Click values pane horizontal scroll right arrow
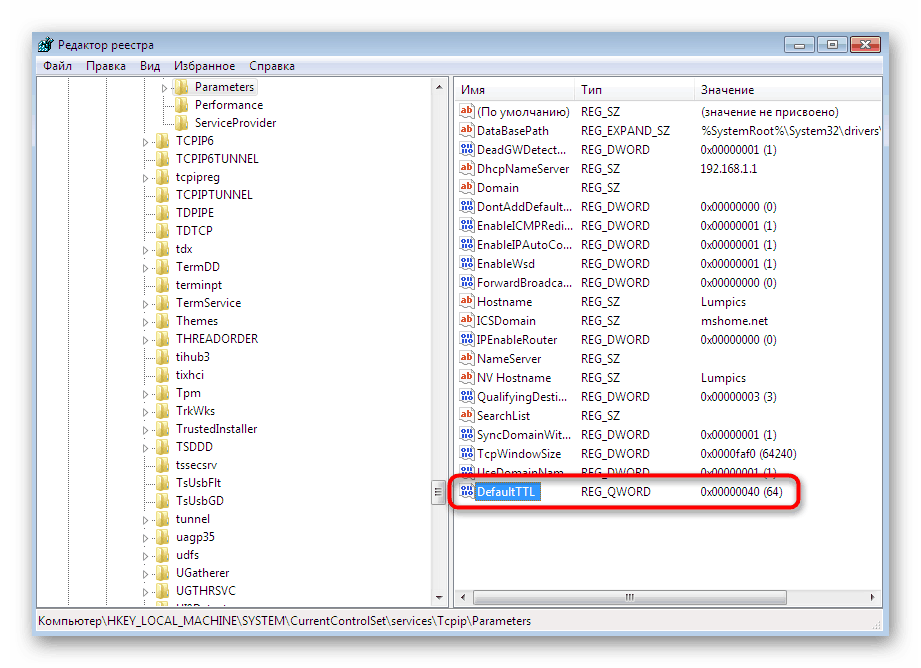Image resolution: width=921 pixels, height=668 pixels. (873, 597)
